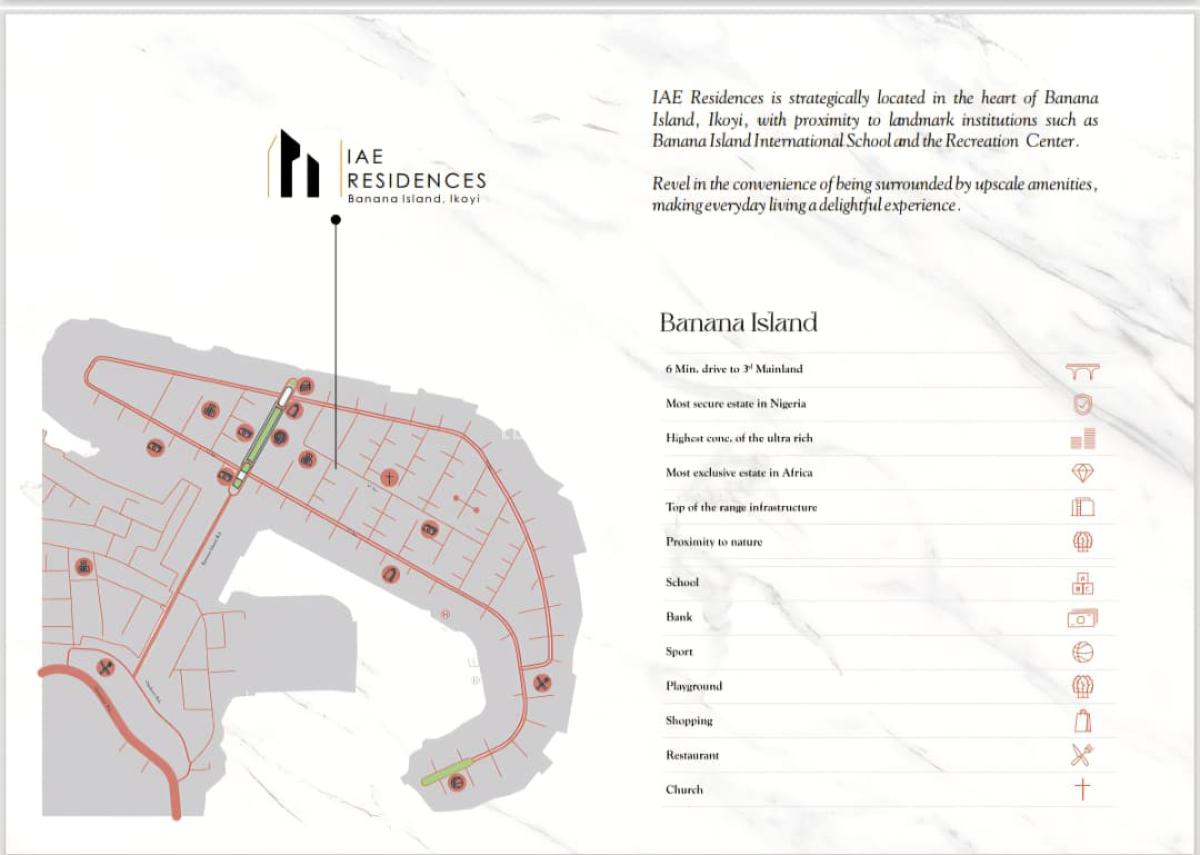Click the shield icon for most secure estate
Image resolution: width=1200 pixels, height=855 pixels.
click(1082, 404)
